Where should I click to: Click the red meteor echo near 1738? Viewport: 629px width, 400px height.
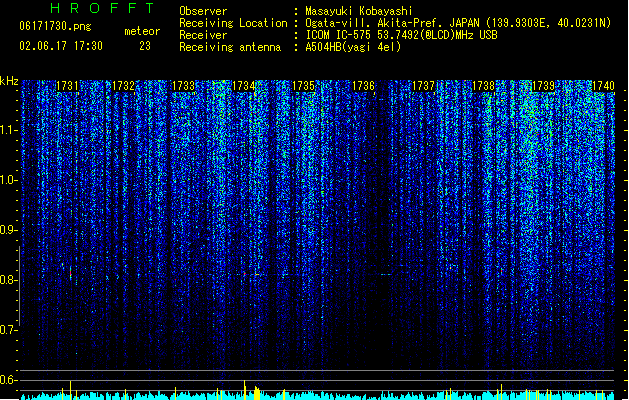tap(501, 271)
